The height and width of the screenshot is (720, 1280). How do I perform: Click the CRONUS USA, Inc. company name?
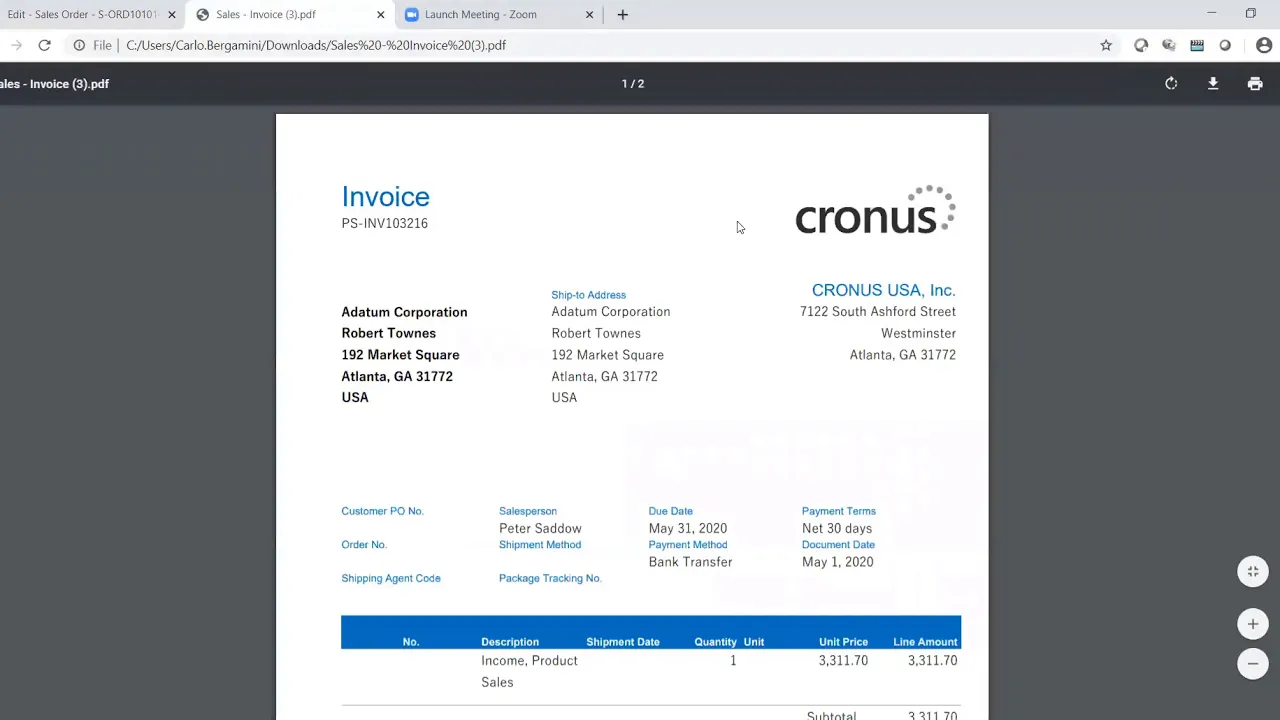(x=883, y=290)
